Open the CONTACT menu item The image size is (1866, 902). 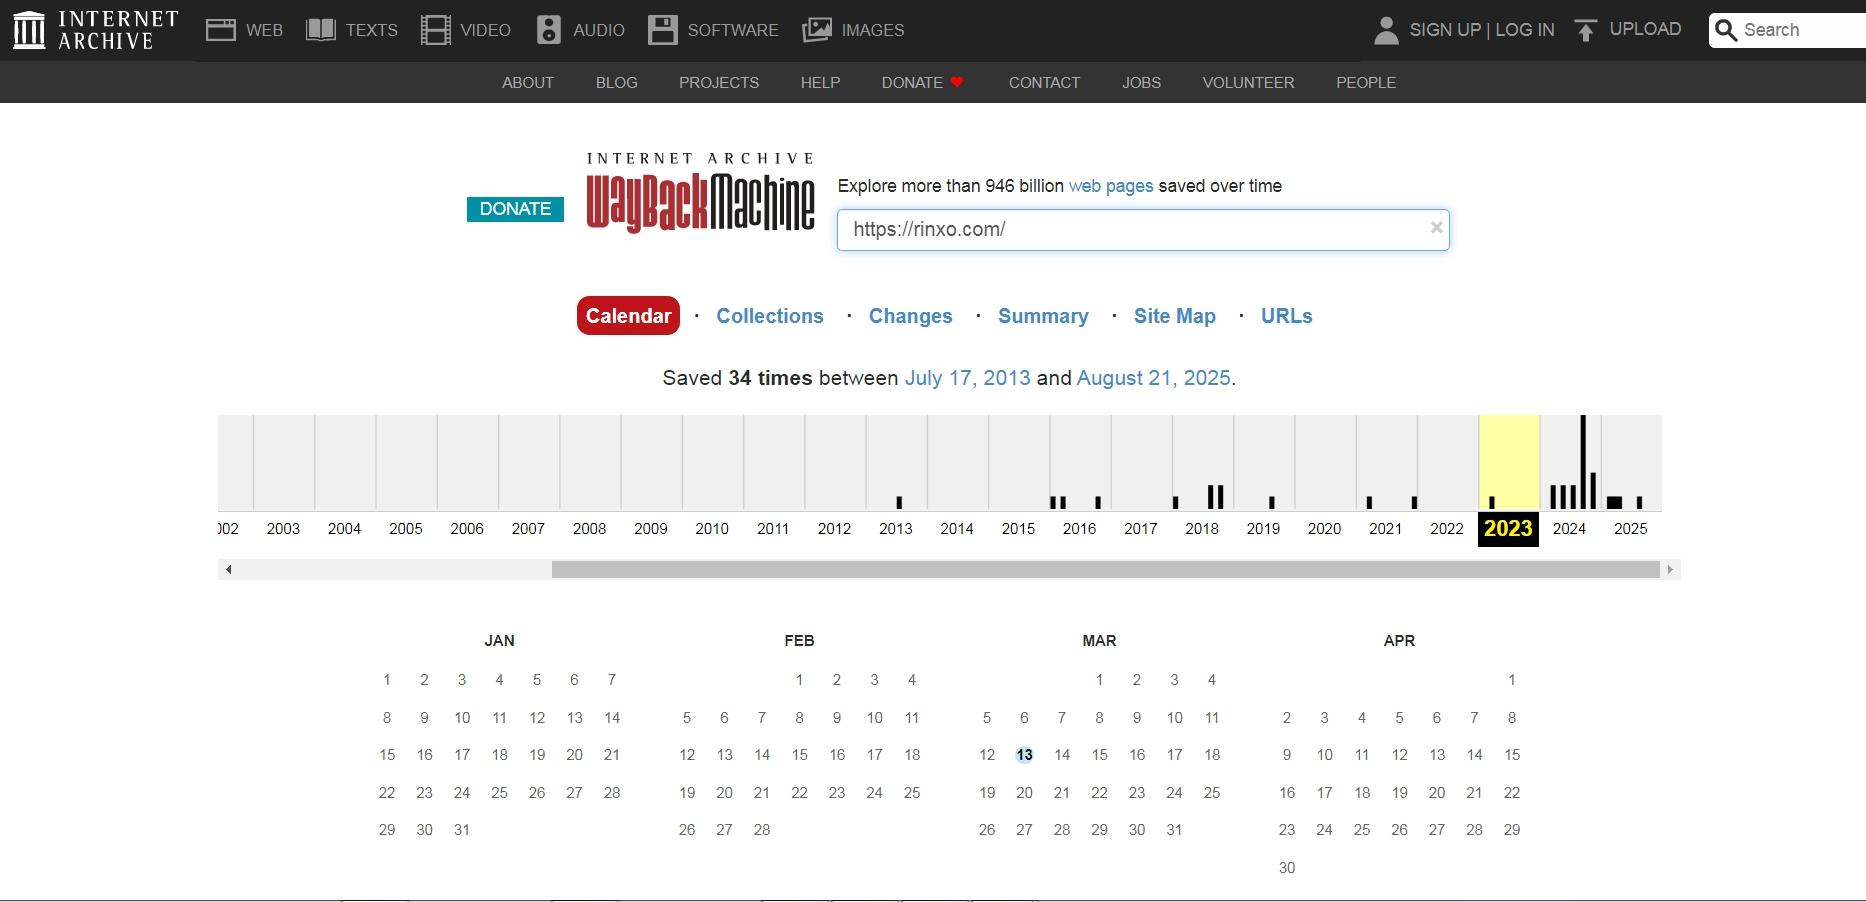click(x=1044, y=83)
